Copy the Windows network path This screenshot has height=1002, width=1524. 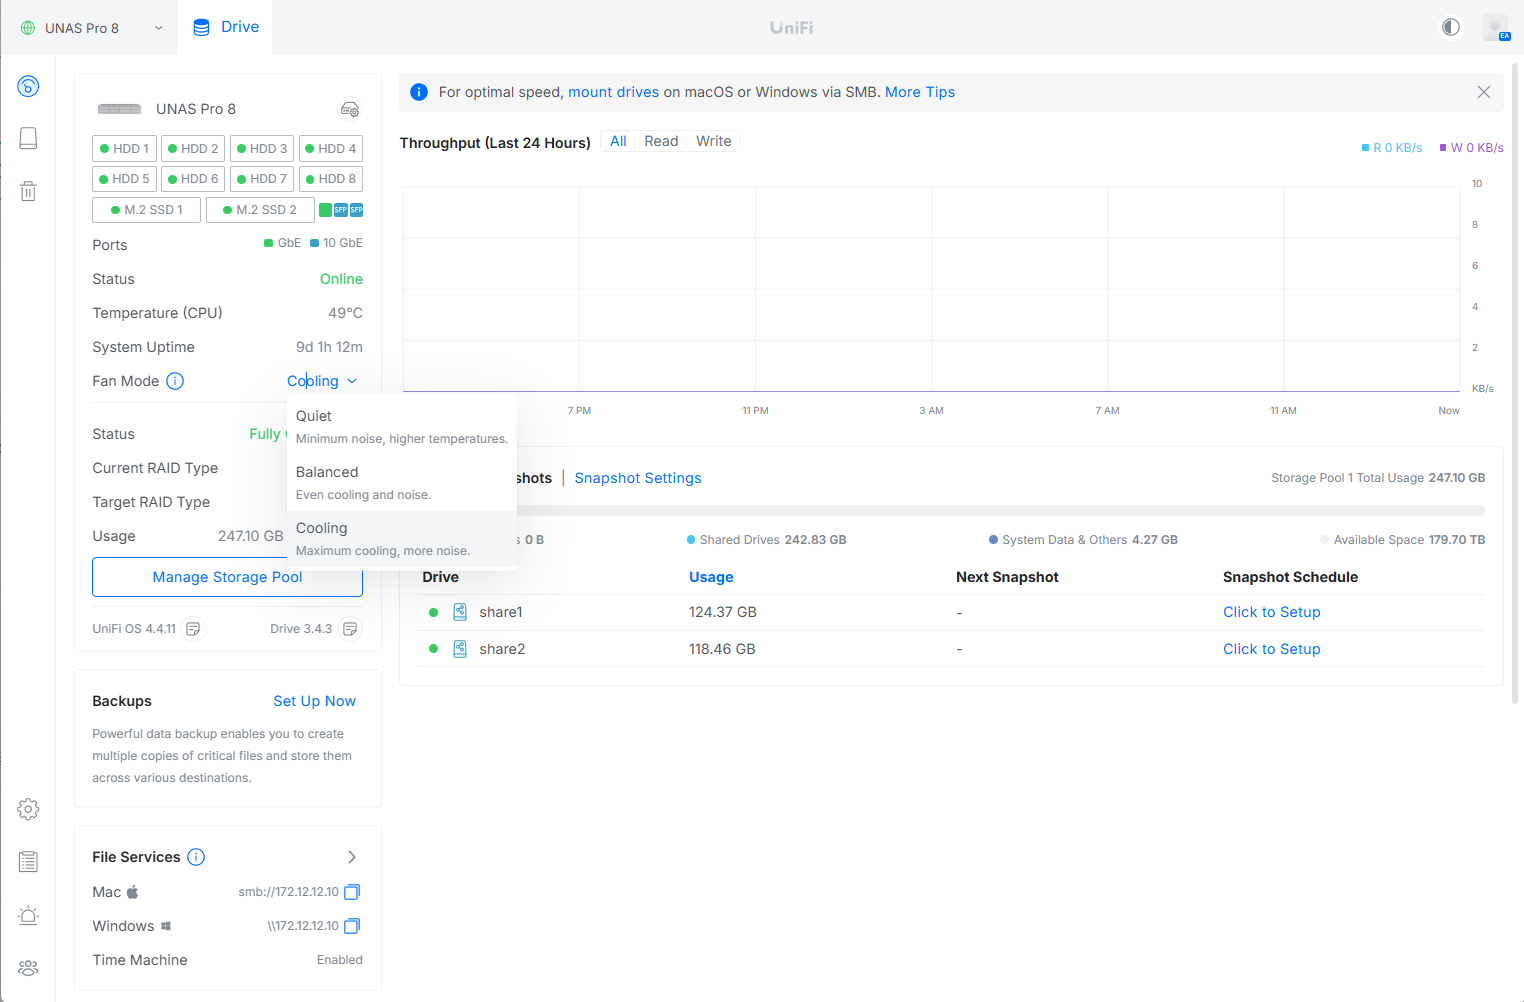[352, 926]
